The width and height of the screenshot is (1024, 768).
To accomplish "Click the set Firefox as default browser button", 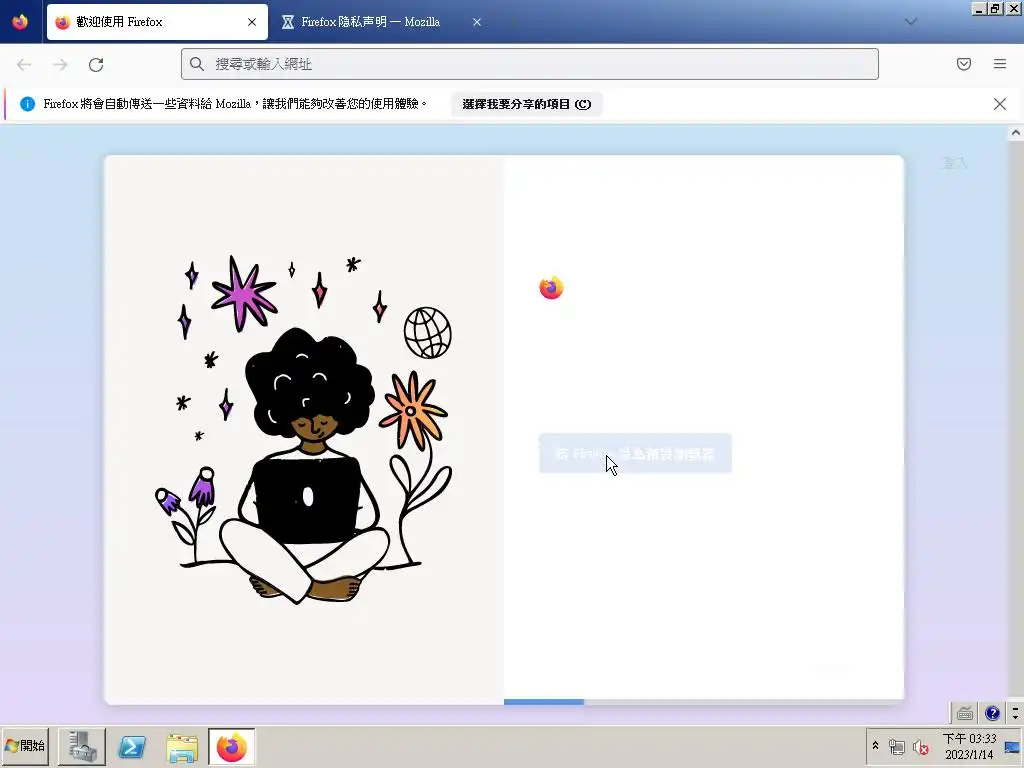I will [635, 453].
